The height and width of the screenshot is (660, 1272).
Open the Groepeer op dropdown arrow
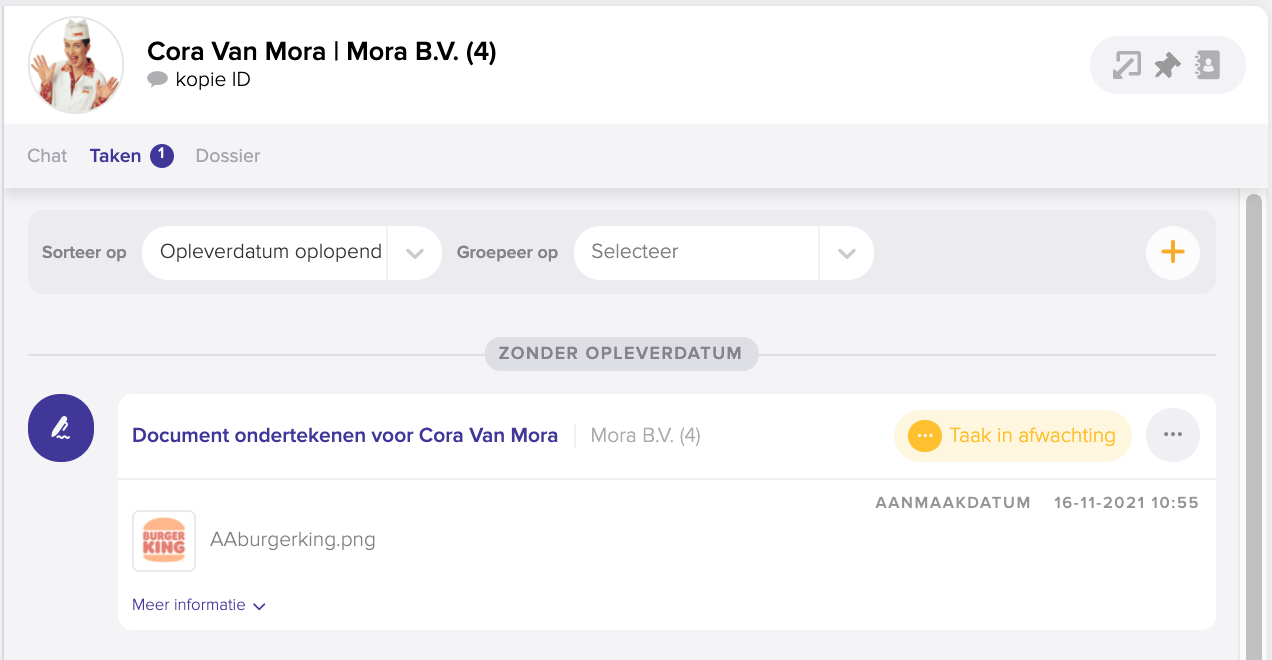point(847,253)
